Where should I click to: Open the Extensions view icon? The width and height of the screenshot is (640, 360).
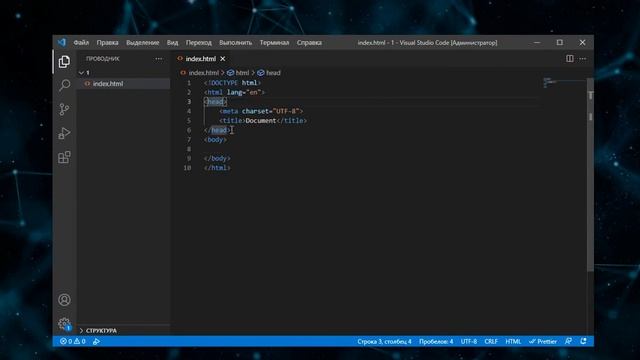[x=64, y=157]
